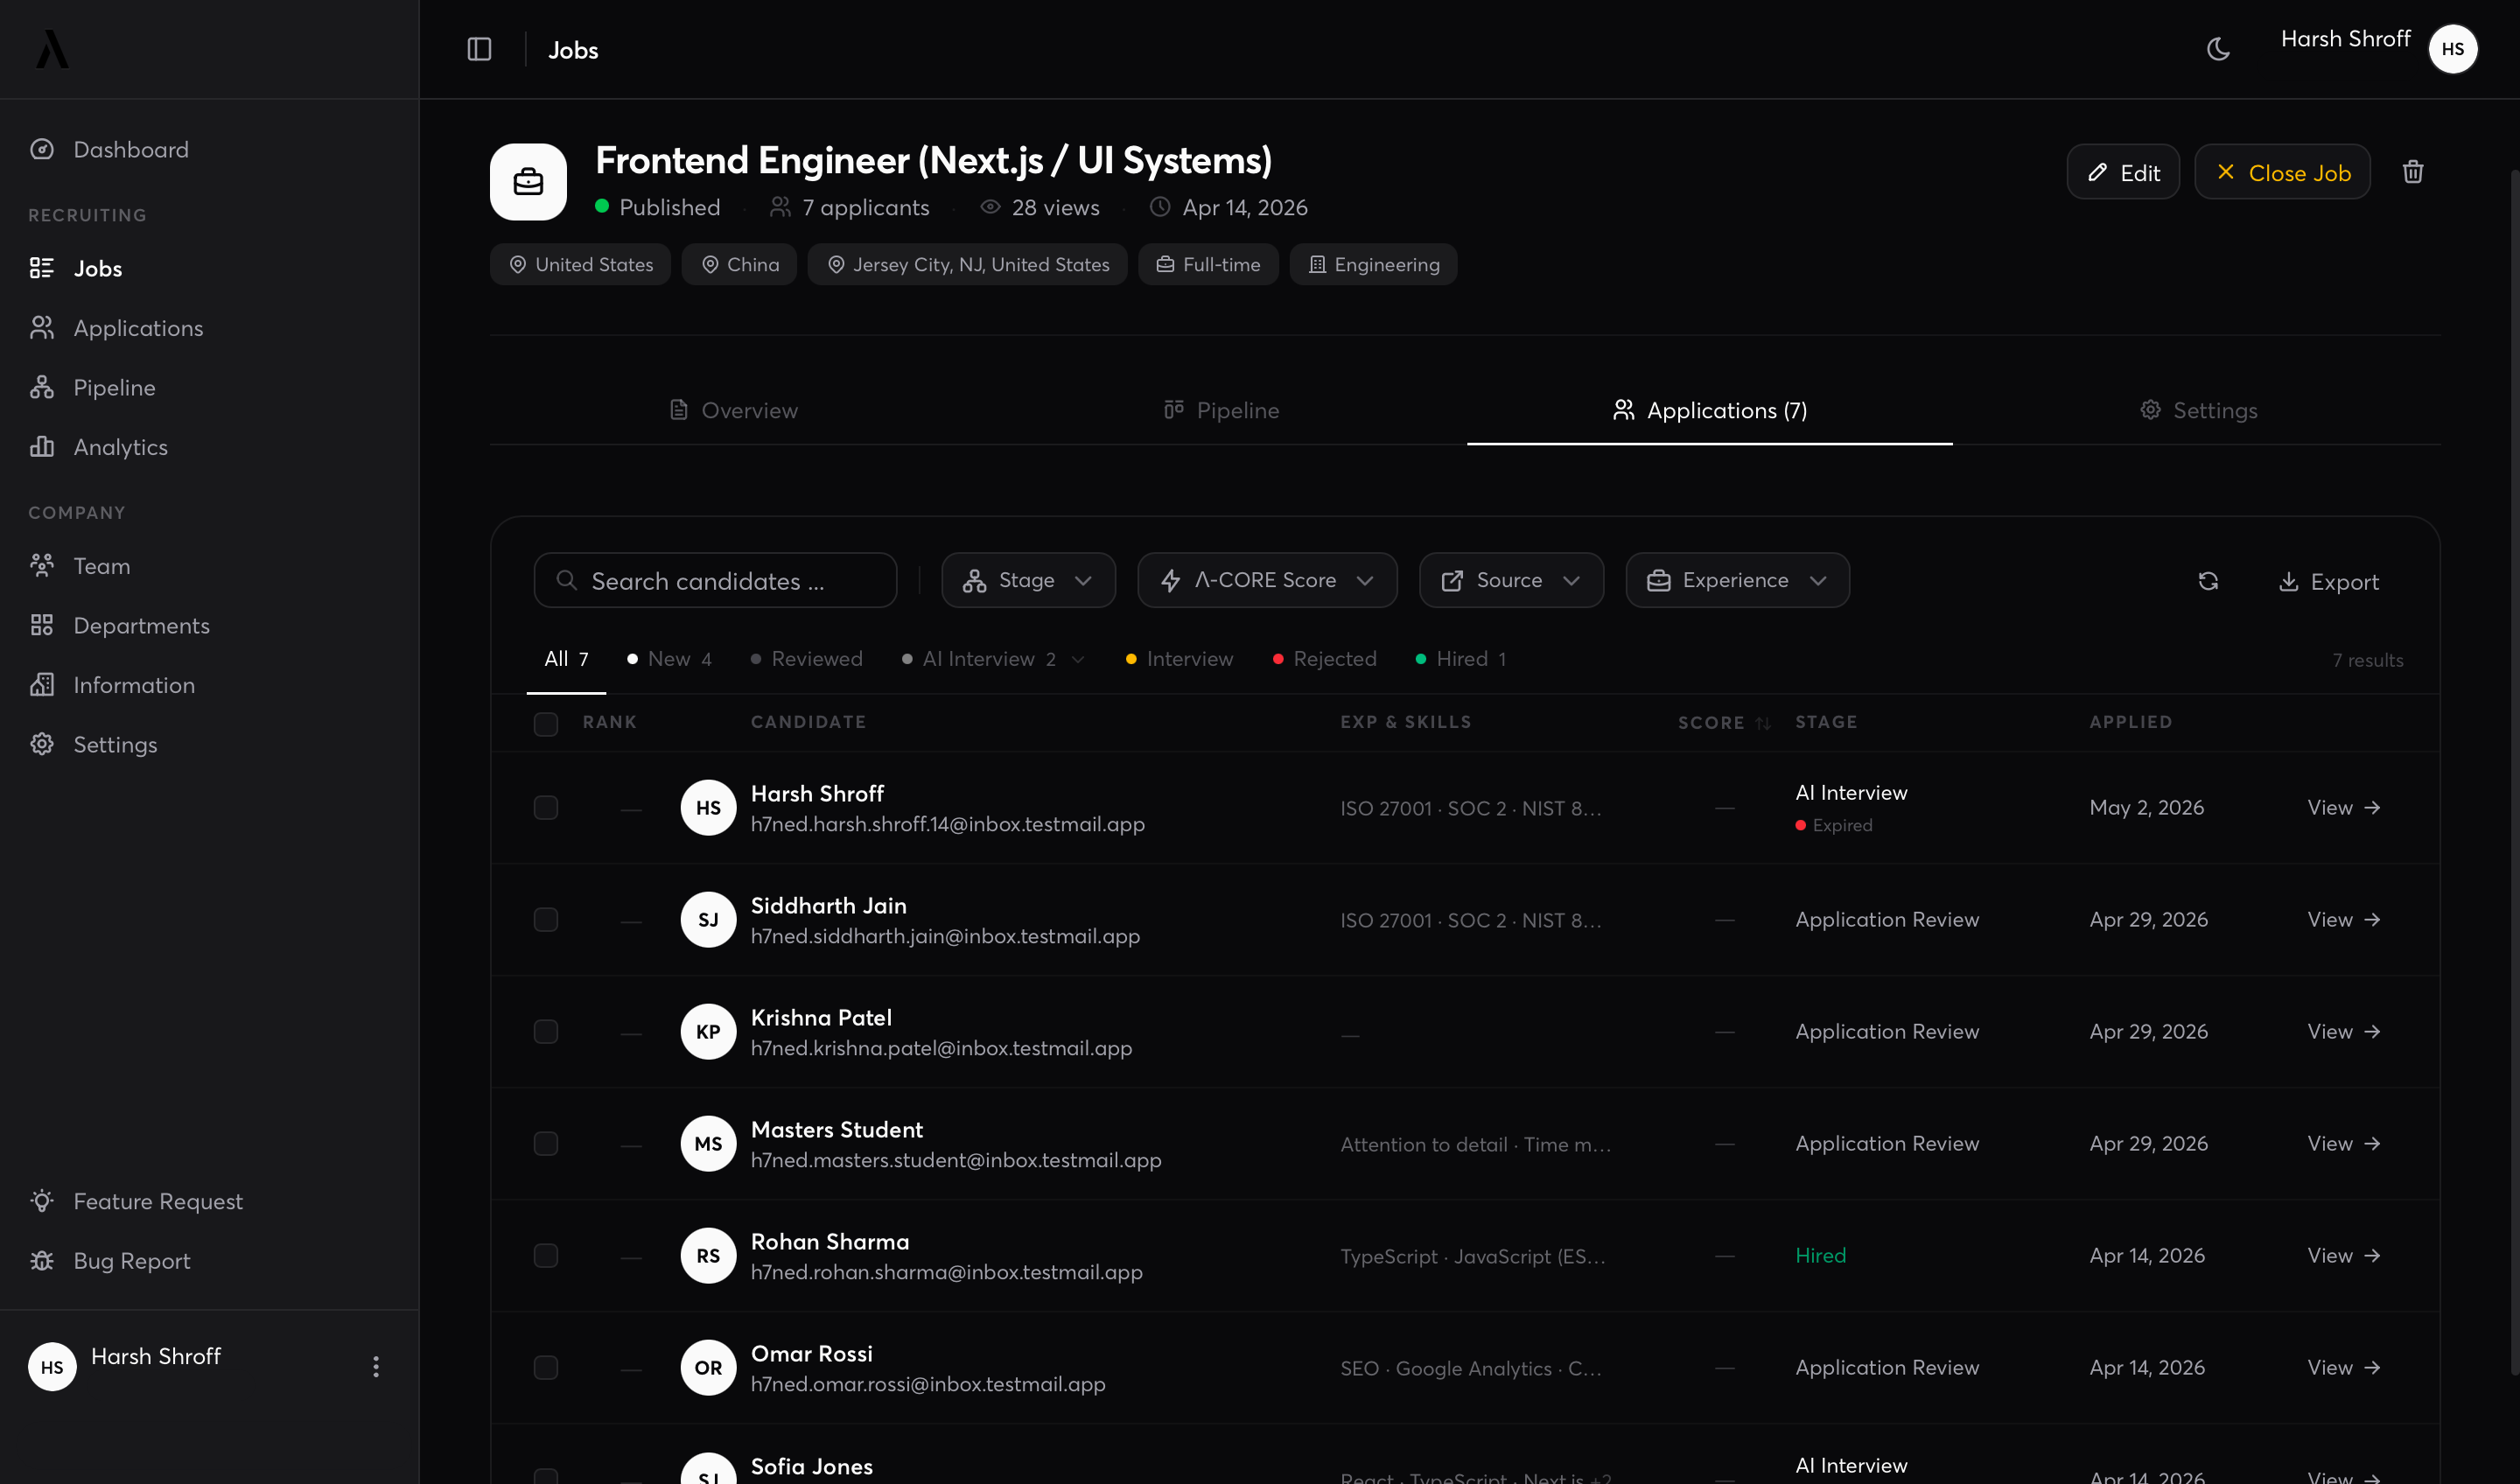Click the OR avatar for Omar Rossi

708,1367
